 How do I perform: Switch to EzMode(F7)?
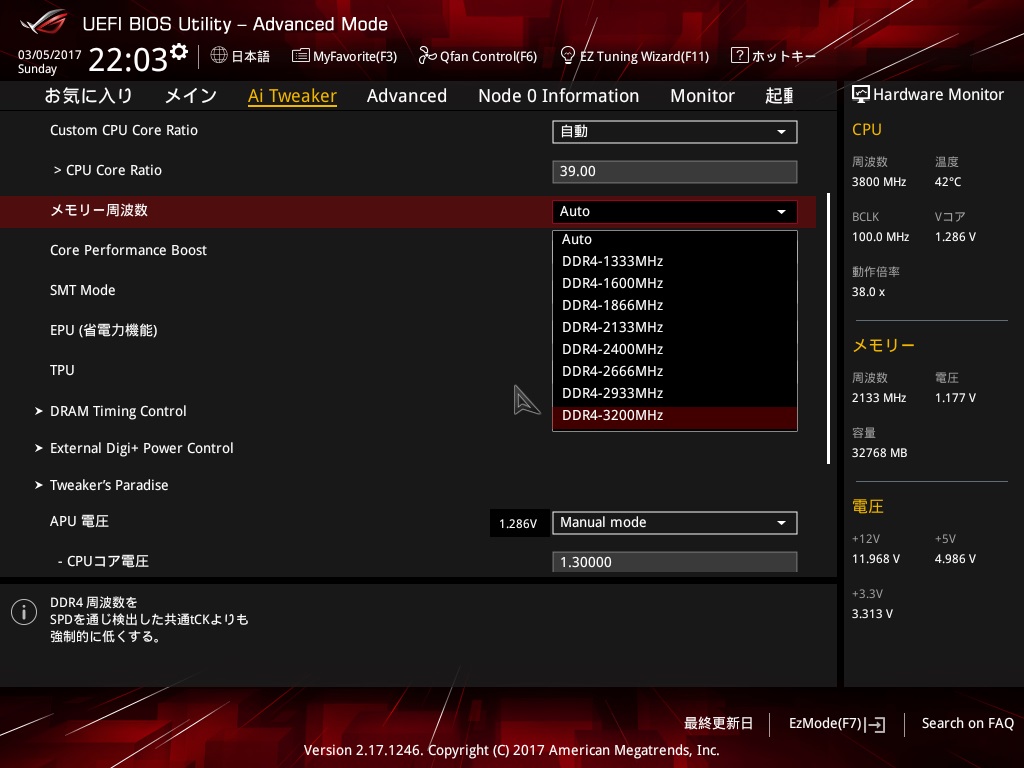point(837,724)
